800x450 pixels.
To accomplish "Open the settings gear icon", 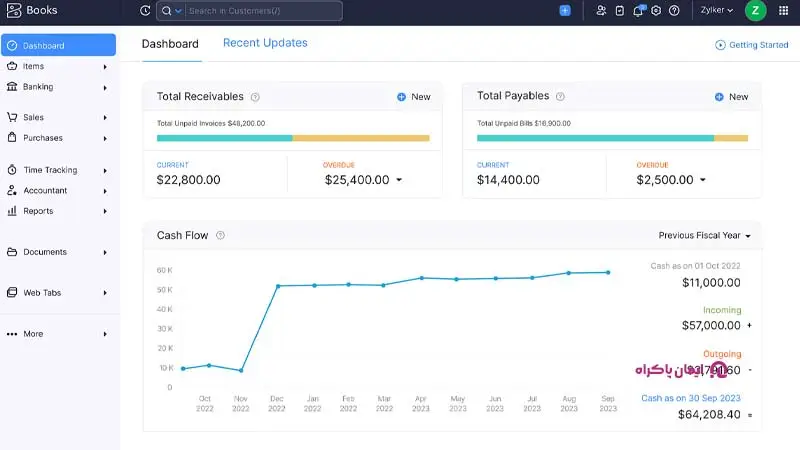I will [656, 11].
